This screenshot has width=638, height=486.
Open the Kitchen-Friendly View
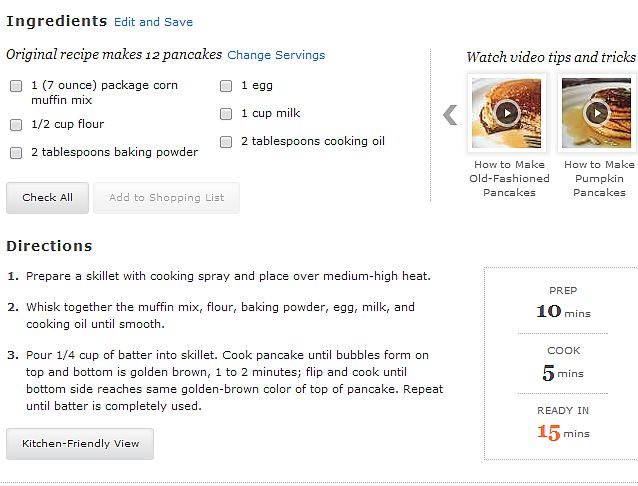(x=80, y=443)
